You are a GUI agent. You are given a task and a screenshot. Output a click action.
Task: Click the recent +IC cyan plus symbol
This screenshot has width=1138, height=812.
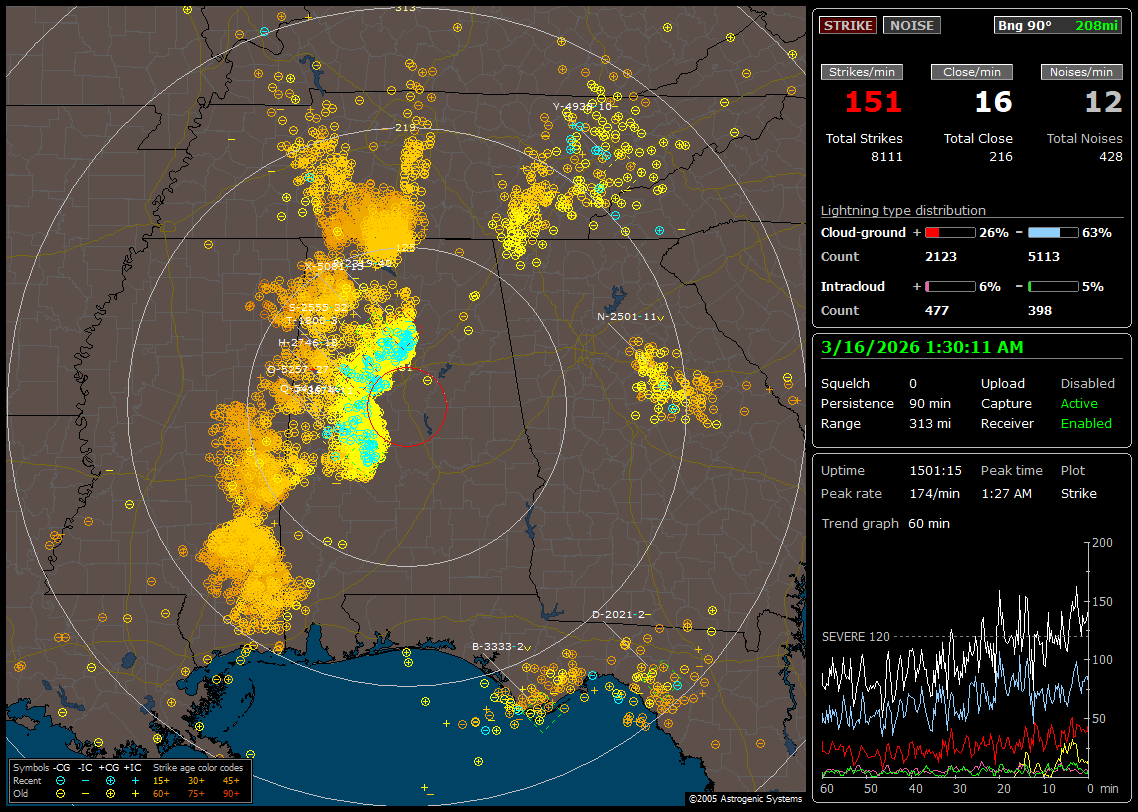coord(134,780)
